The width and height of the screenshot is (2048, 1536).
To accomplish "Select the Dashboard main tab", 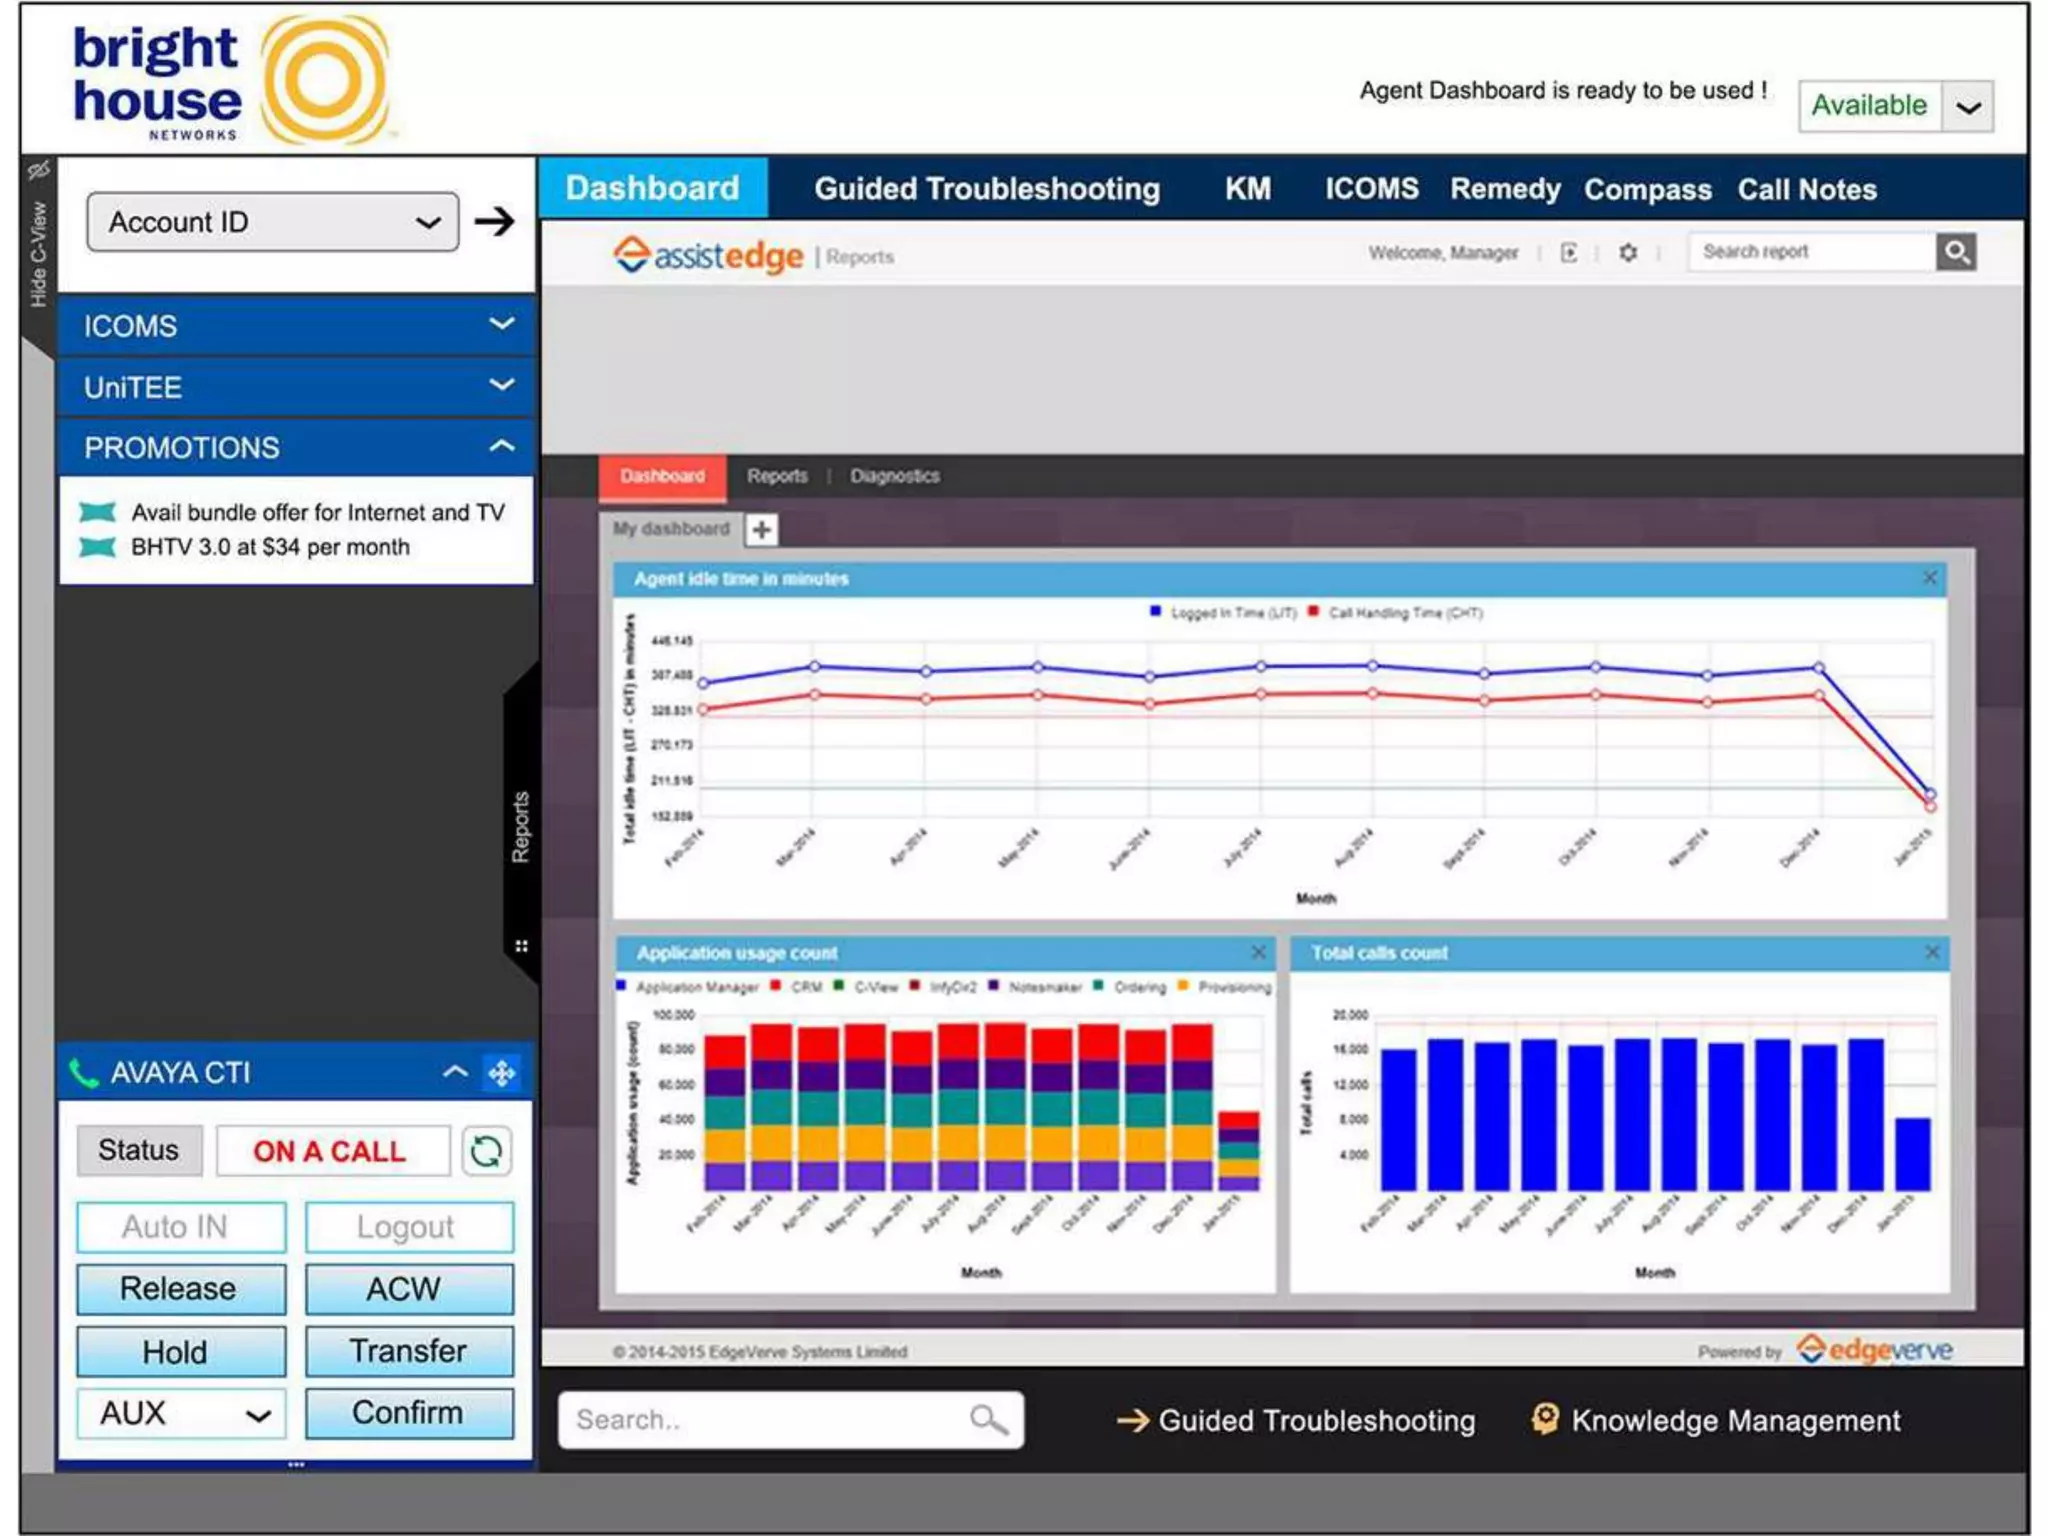I will (653, 188).
